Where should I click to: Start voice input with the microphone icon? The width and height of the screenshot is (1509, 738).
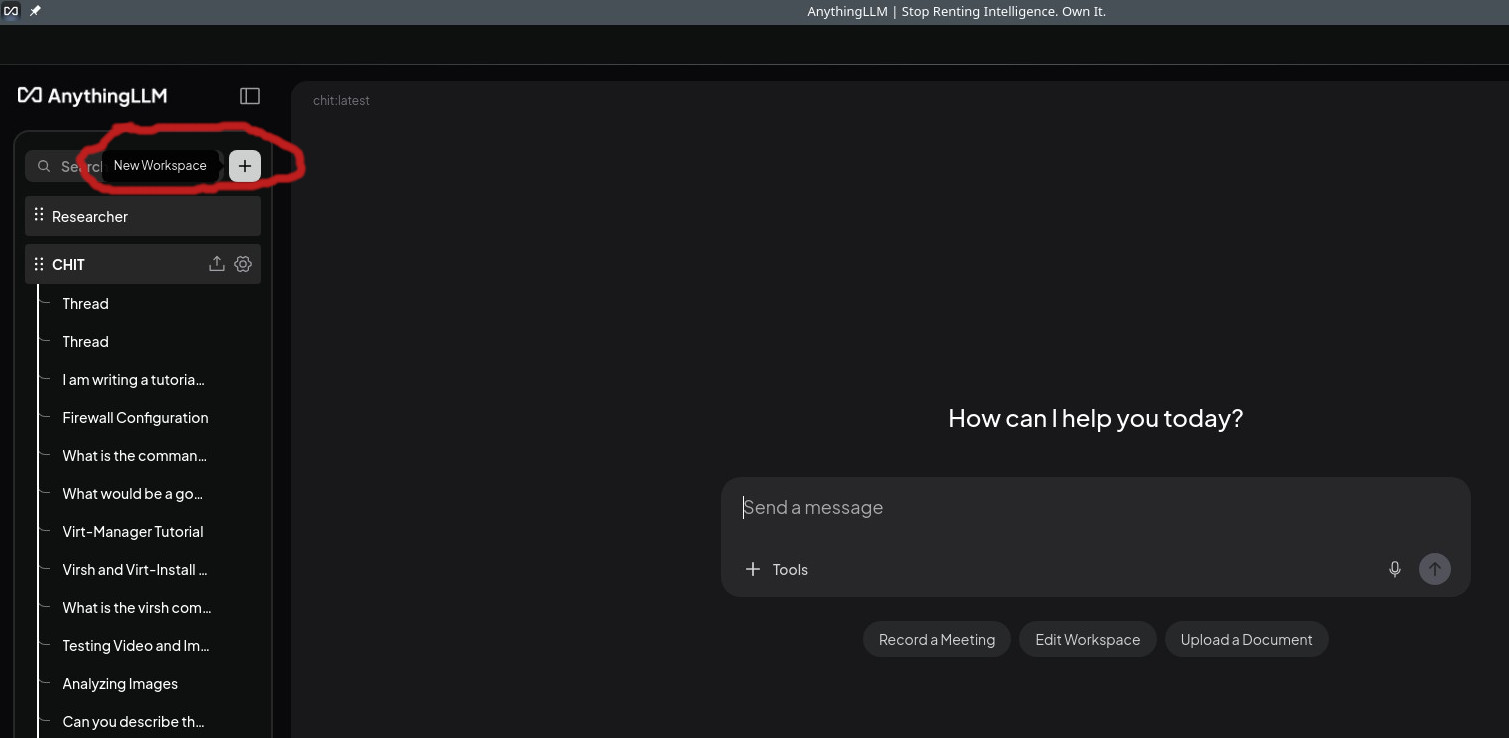1395,569
